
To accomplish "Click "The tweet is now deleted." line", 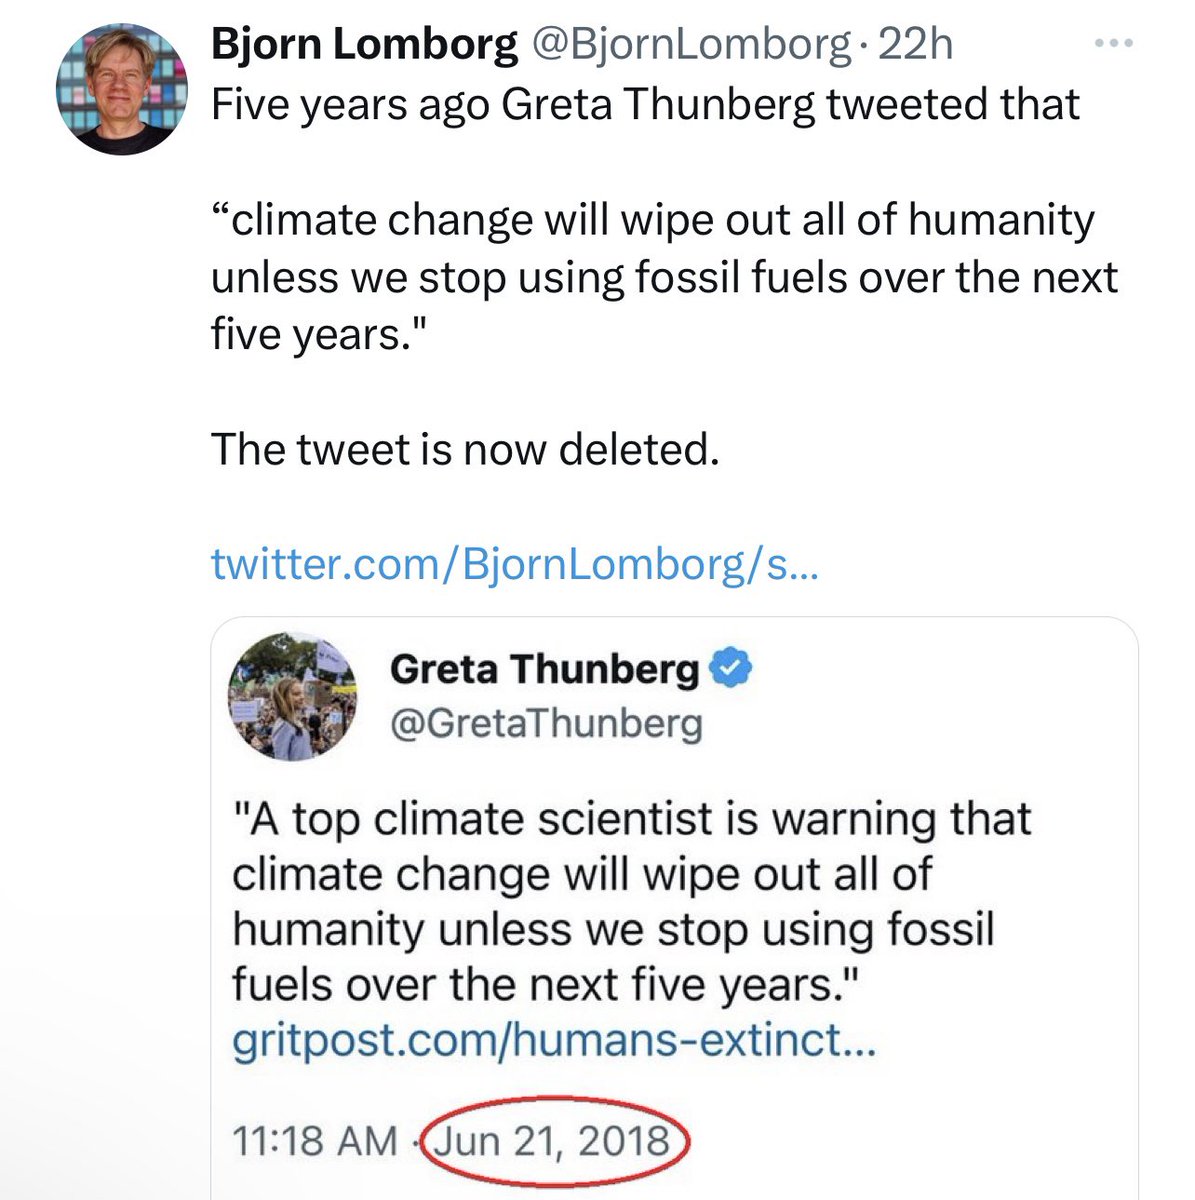I will (465, 450).
